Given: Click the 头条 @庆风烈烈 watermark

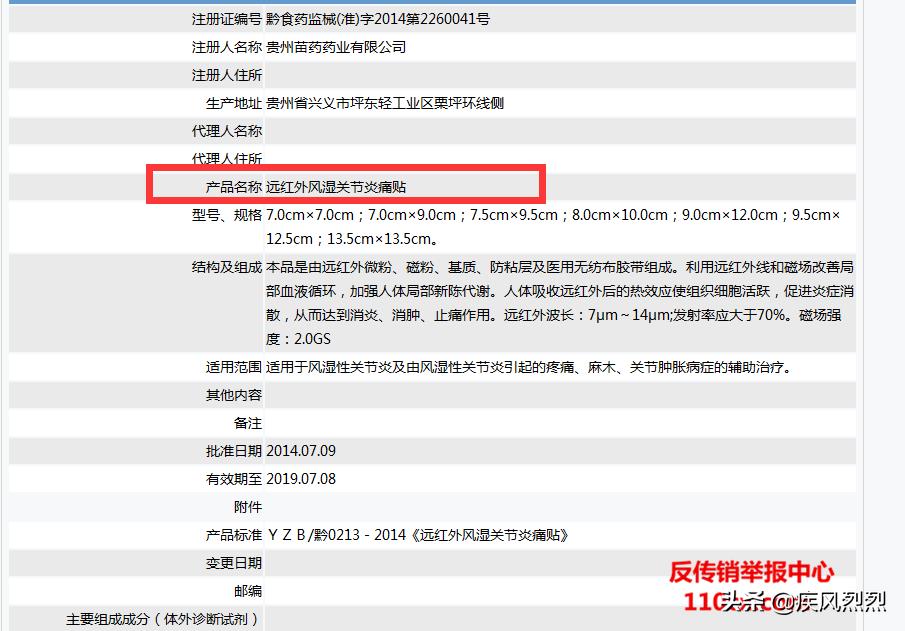Looking at the screenshot, I should 804,601.
